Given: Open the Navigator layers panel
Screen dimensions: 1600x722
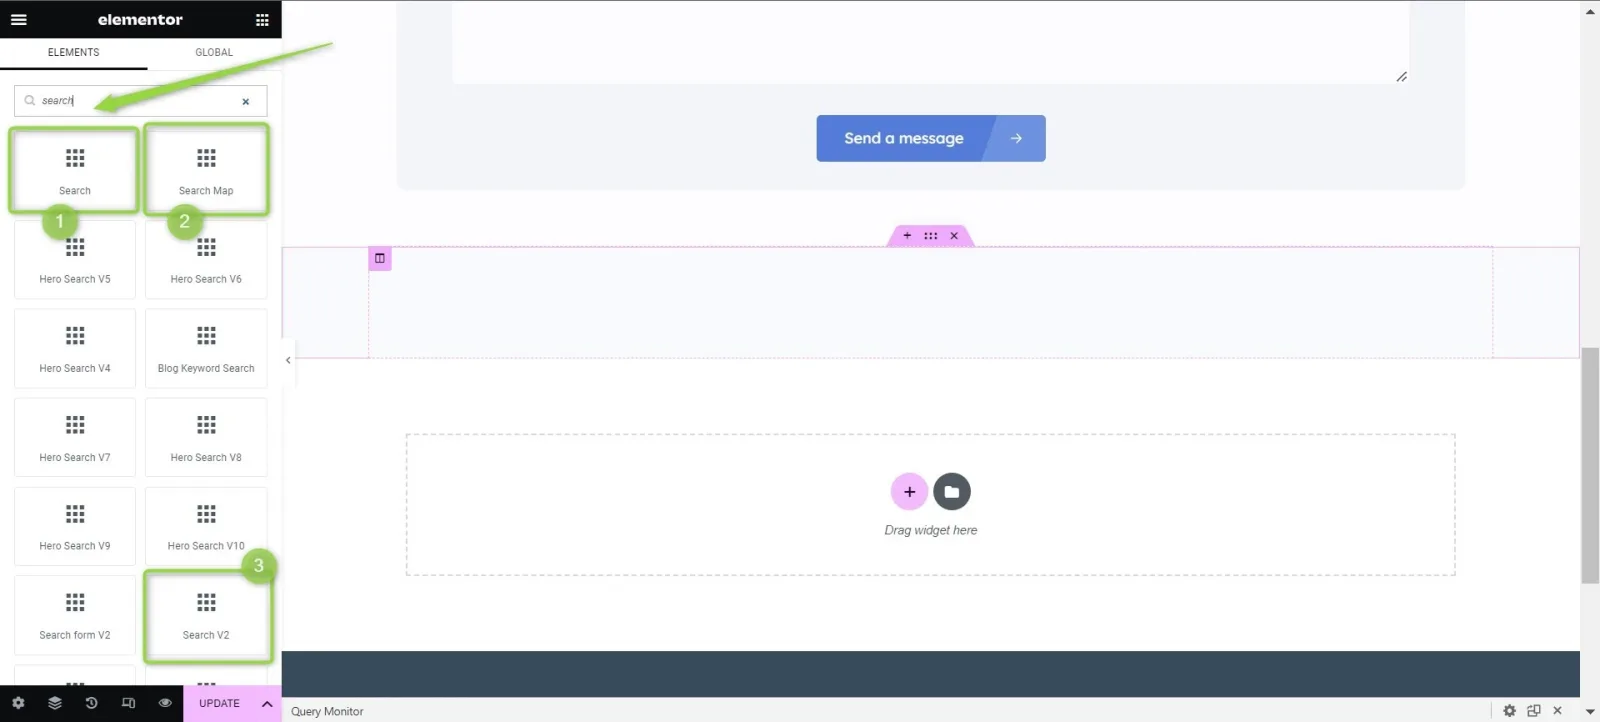Looking at the screenshot, I should (55, 703).
